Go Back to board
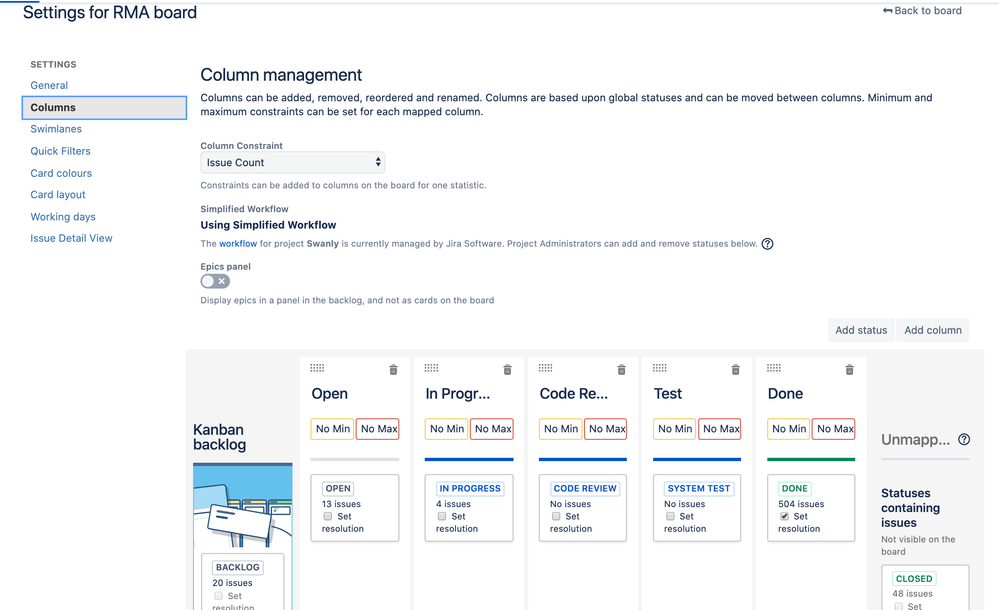The width and height of the screenshot is (999, 610). 922,11
